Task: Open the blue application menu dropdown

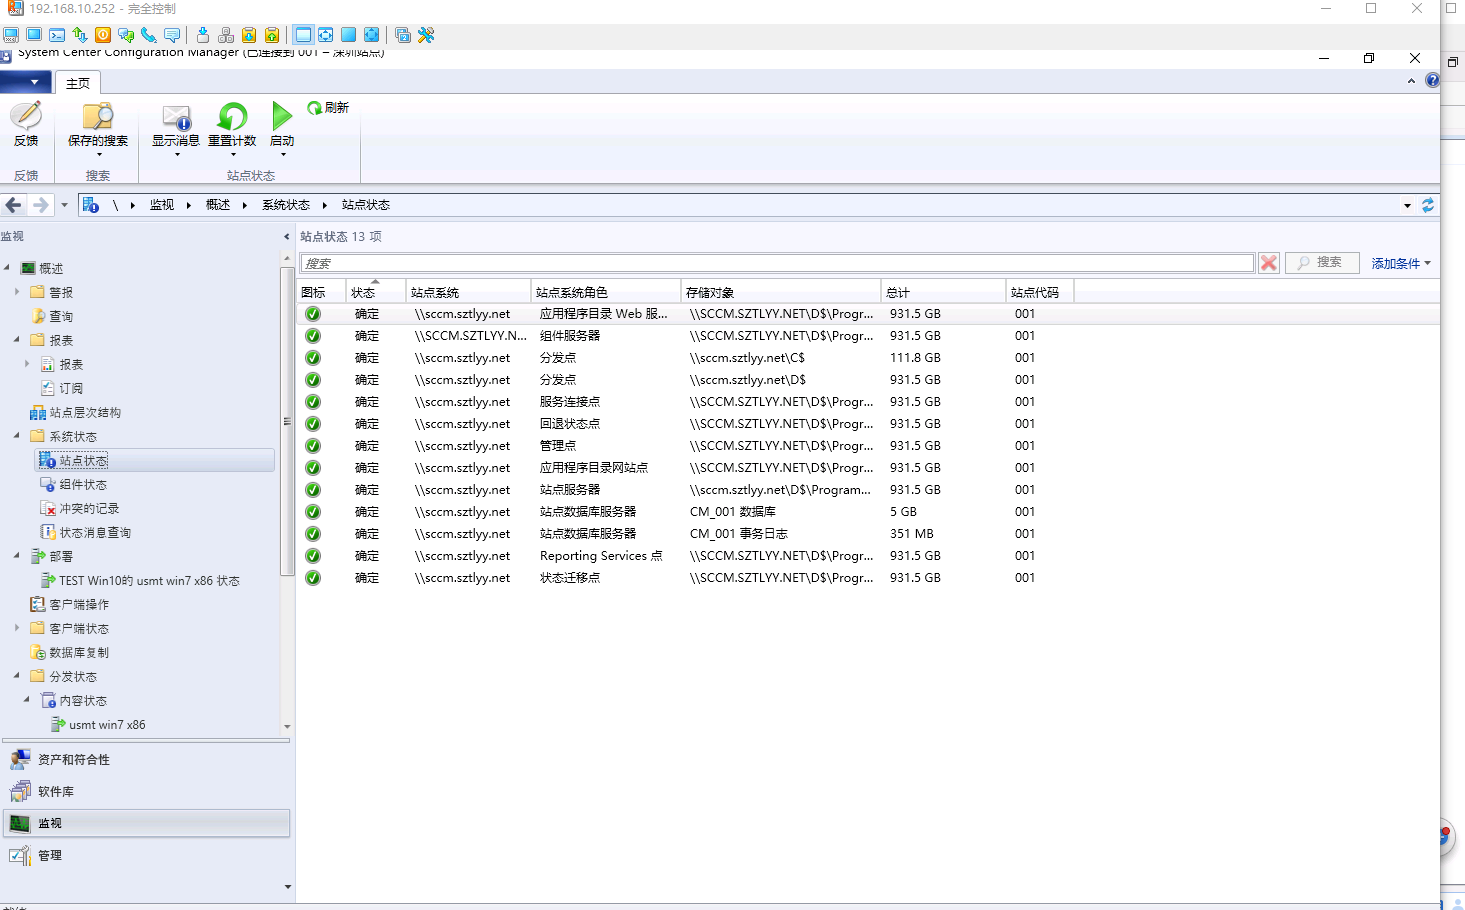Action: (x=26, y=82)
